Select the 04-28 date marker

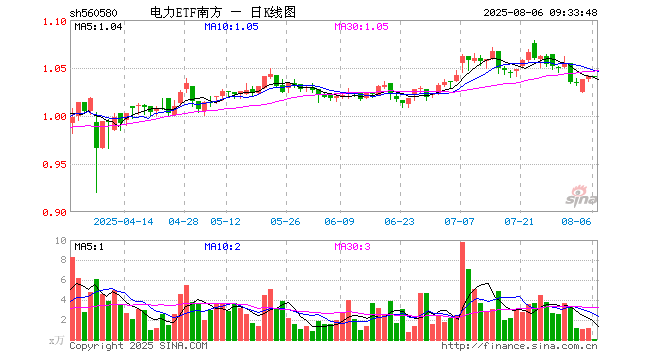point(183,221)
